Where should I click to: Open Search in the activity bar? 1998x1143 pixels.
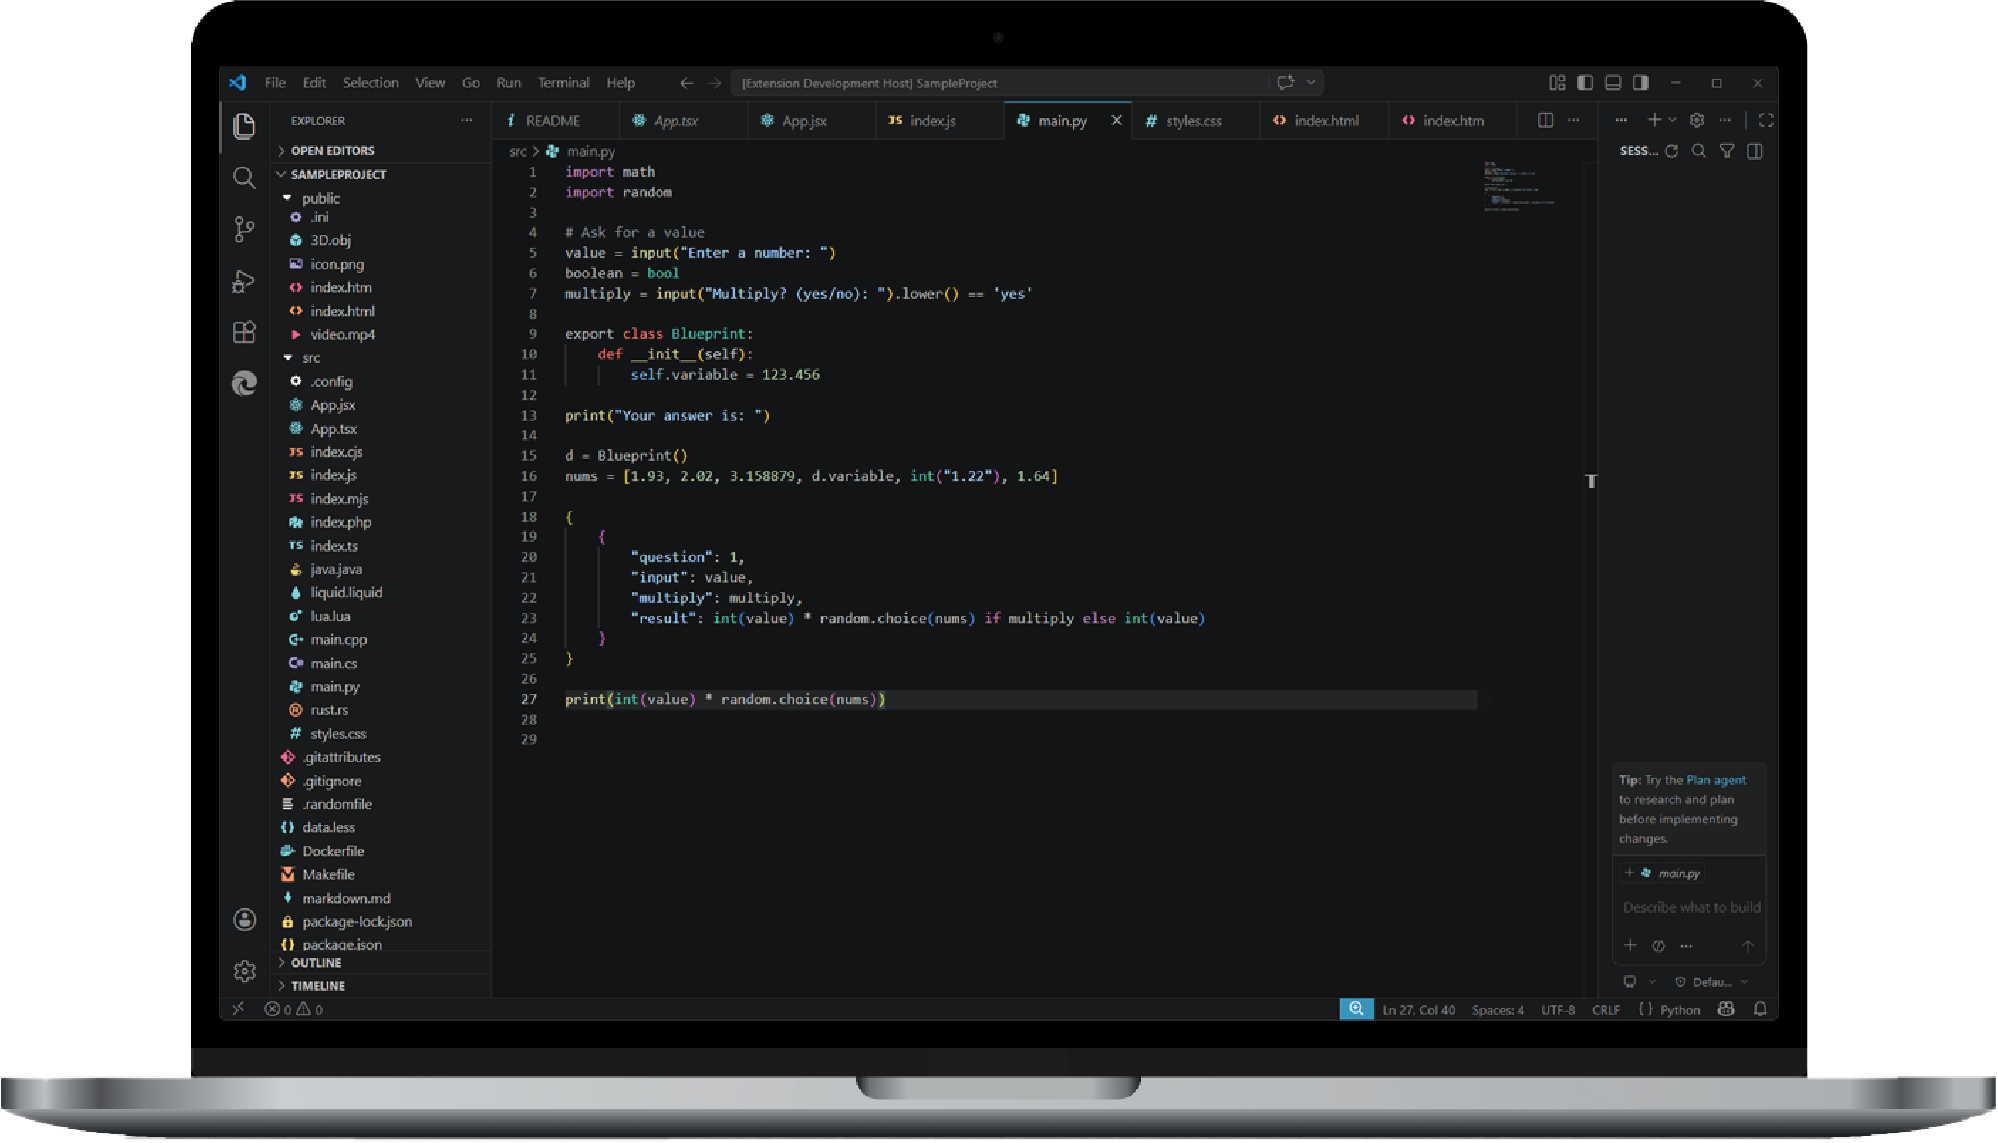(x=244, y=178)
